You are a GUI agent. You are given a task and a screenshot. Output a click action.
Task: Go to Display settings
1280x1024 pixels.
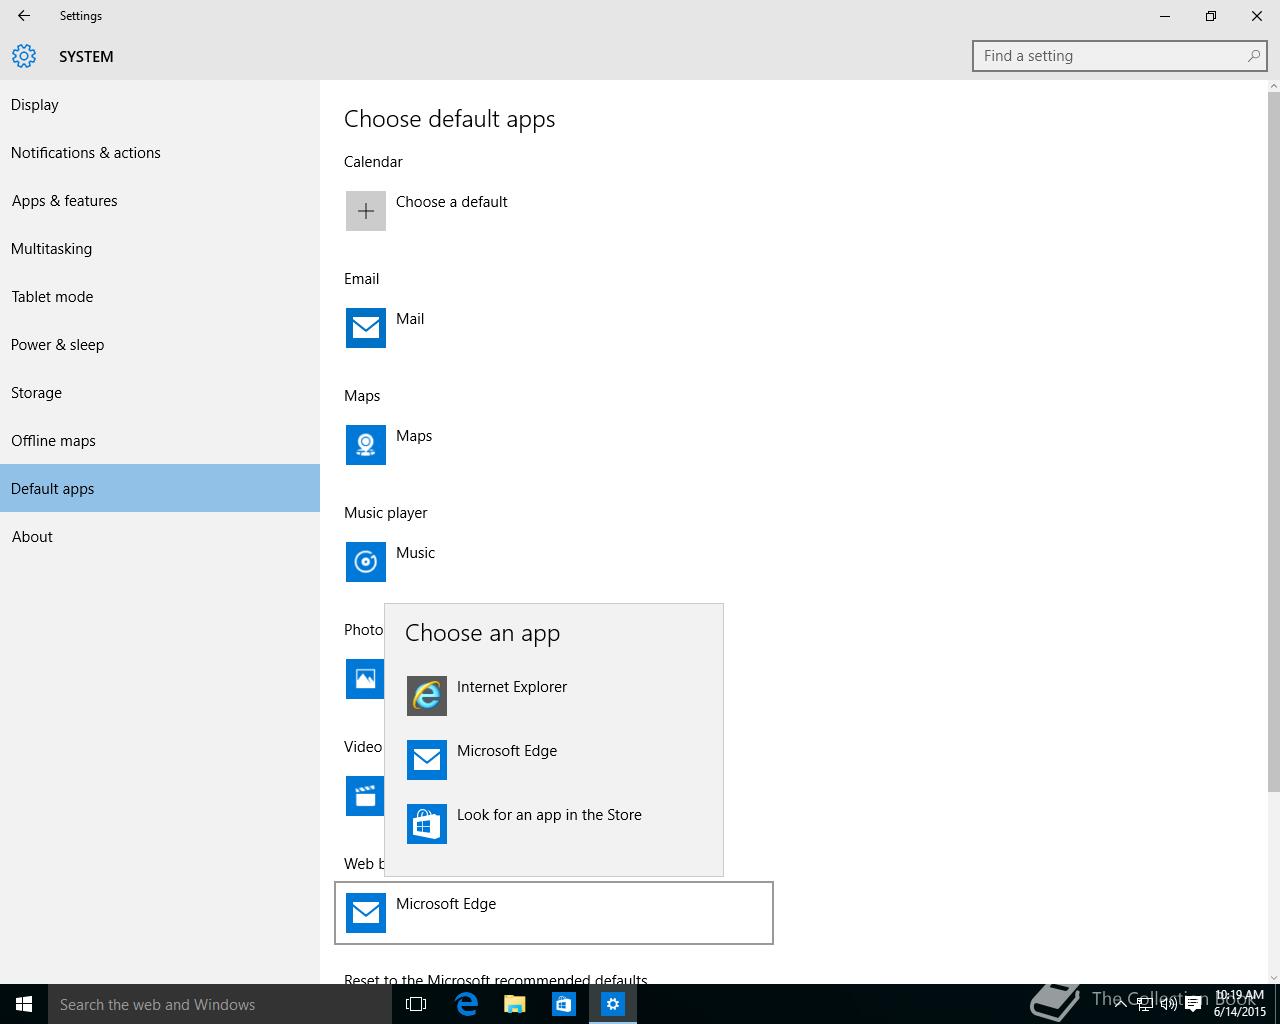pos(160,105)
